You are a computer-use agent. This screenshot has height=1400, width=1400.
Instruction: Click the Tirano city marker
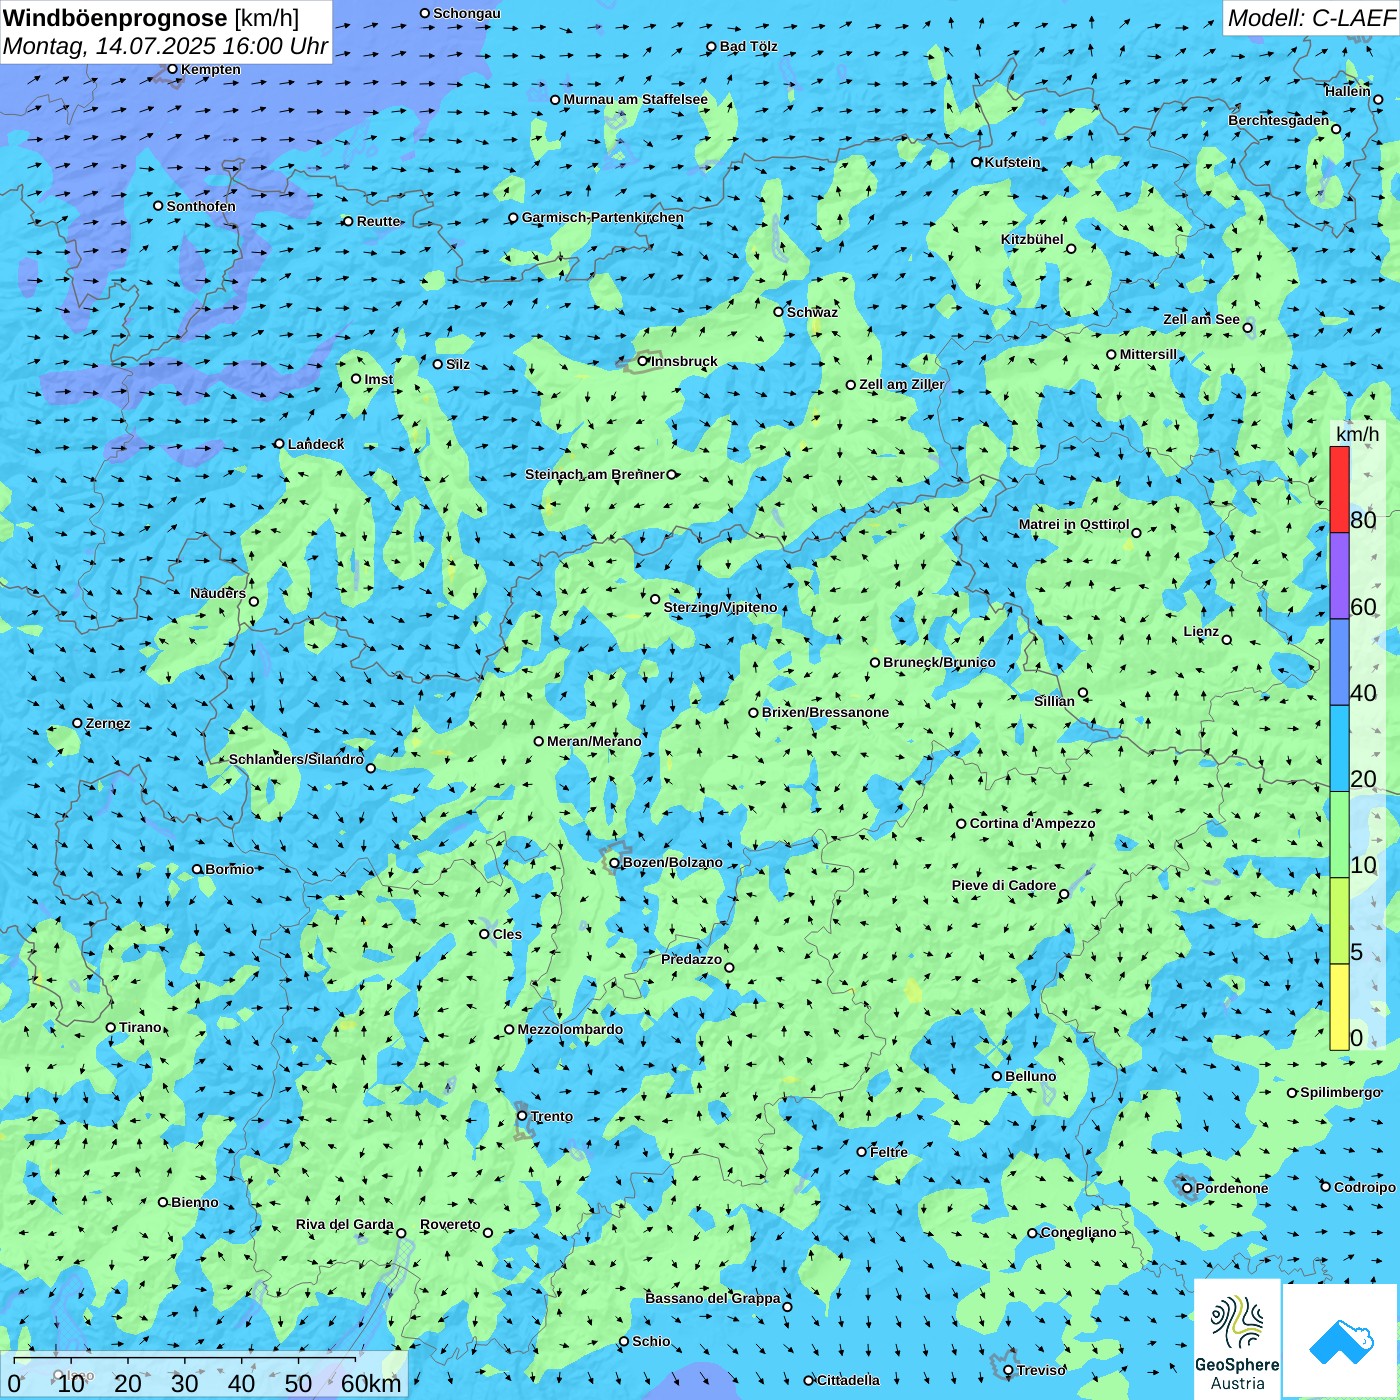111,1027
